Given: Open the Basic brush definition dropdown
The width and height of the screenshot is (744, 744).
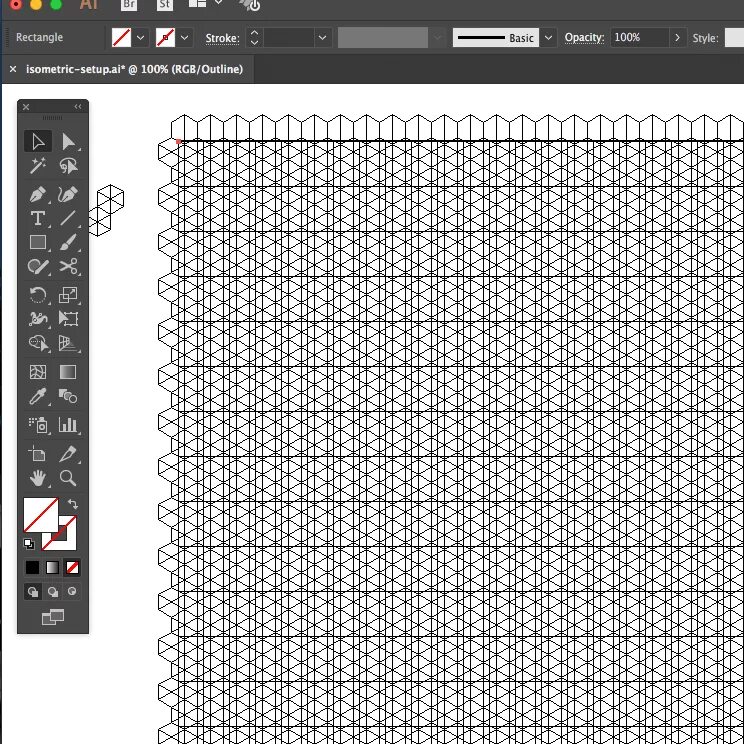Looking at the screenshot, I should tap(548, 37).
